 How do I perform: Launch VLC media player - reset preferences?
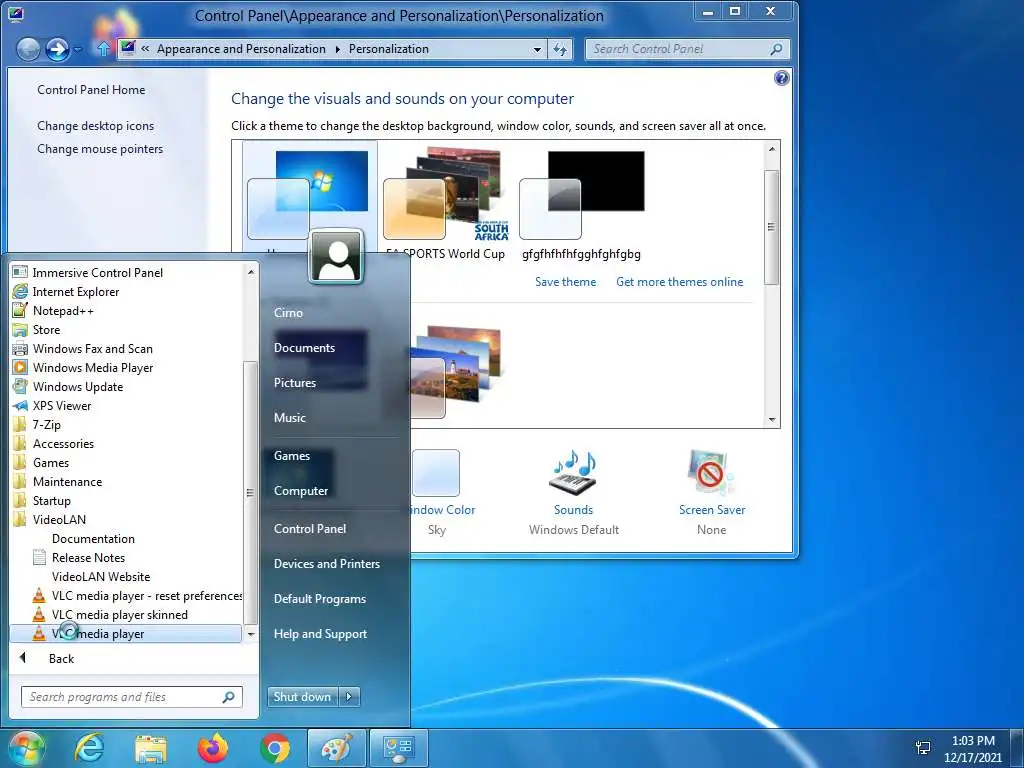125,595
